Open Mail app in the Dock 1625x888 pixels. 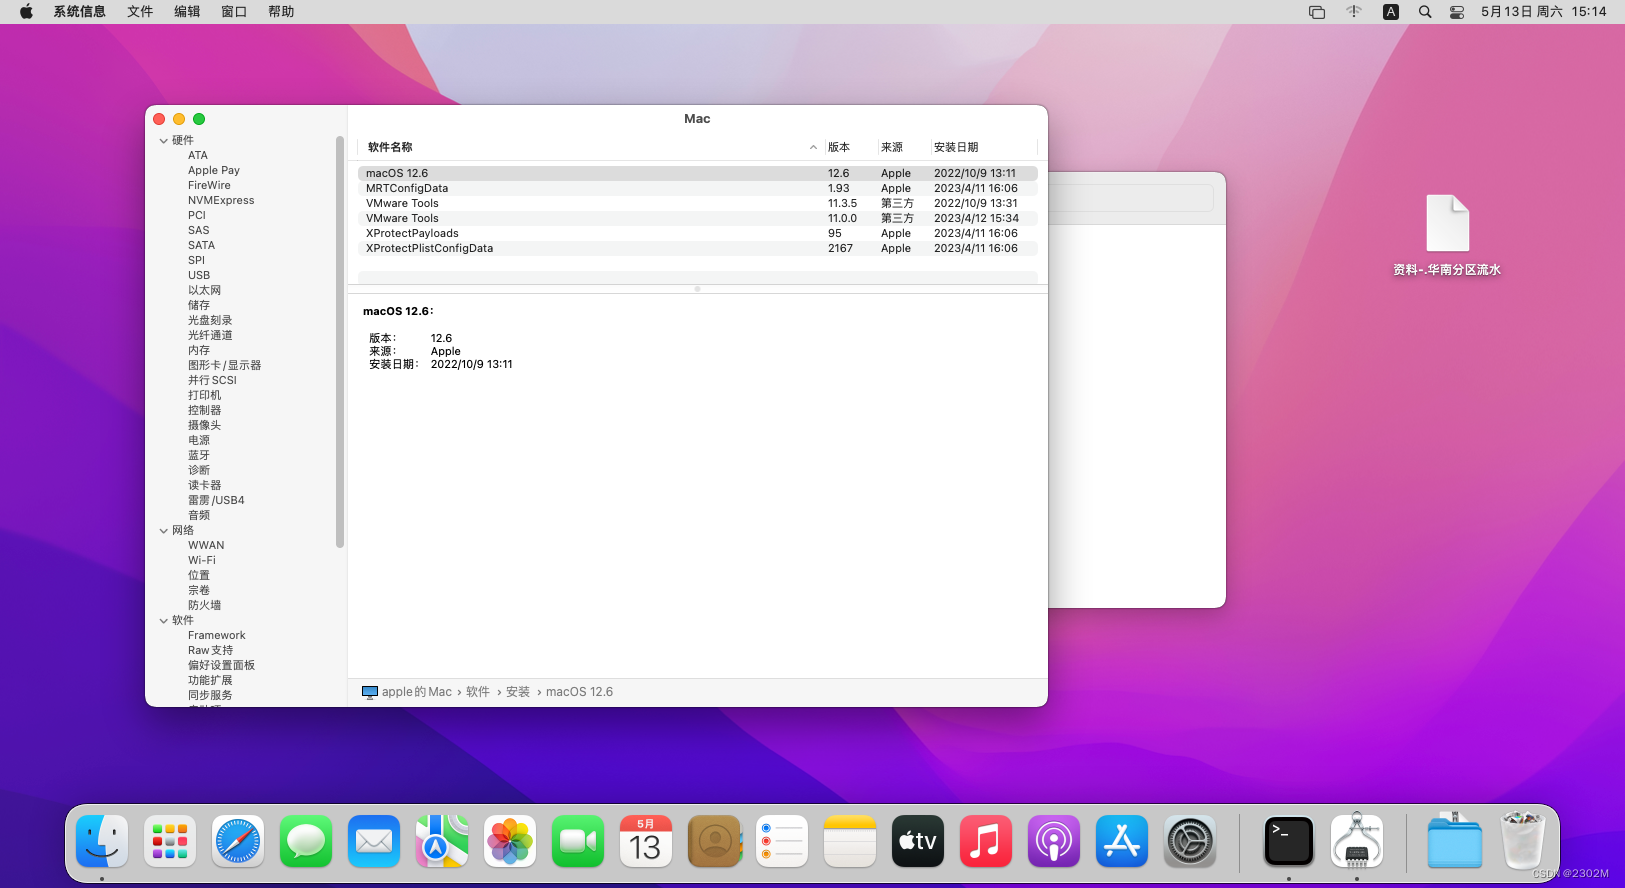(374, 841)
